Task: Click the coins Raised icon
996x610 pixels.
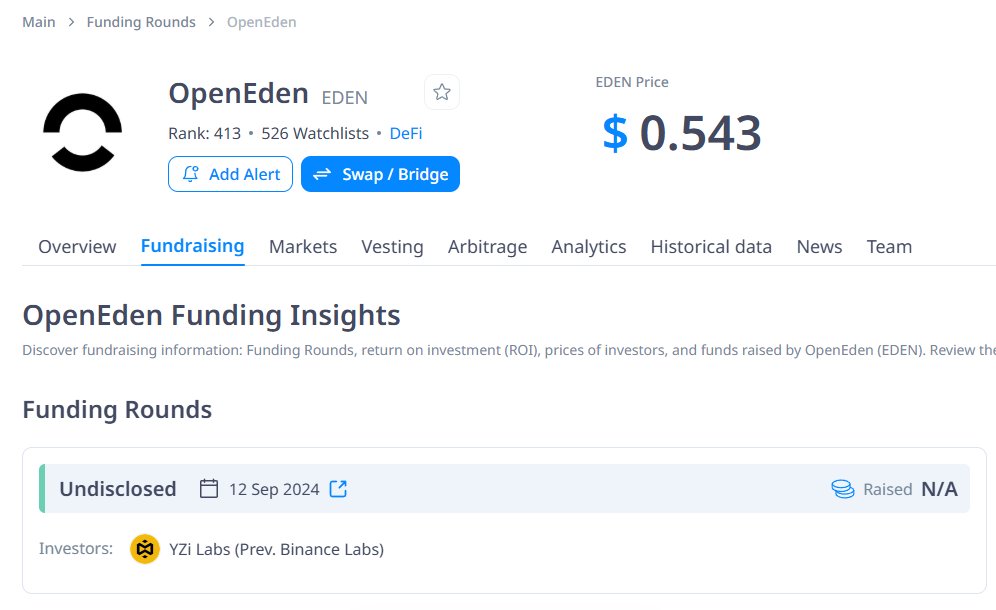Action: point(843,489)
